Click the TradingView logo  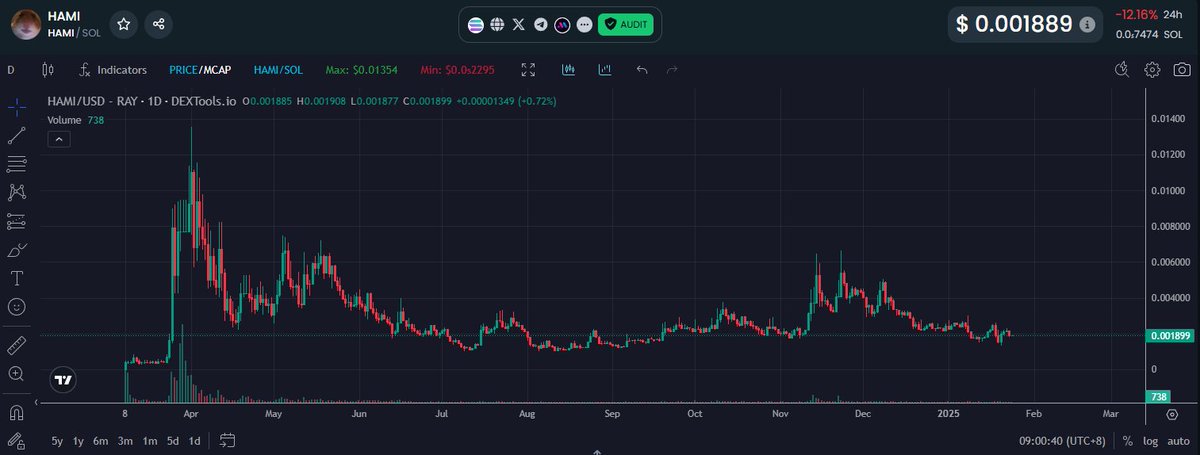(63, 380)
